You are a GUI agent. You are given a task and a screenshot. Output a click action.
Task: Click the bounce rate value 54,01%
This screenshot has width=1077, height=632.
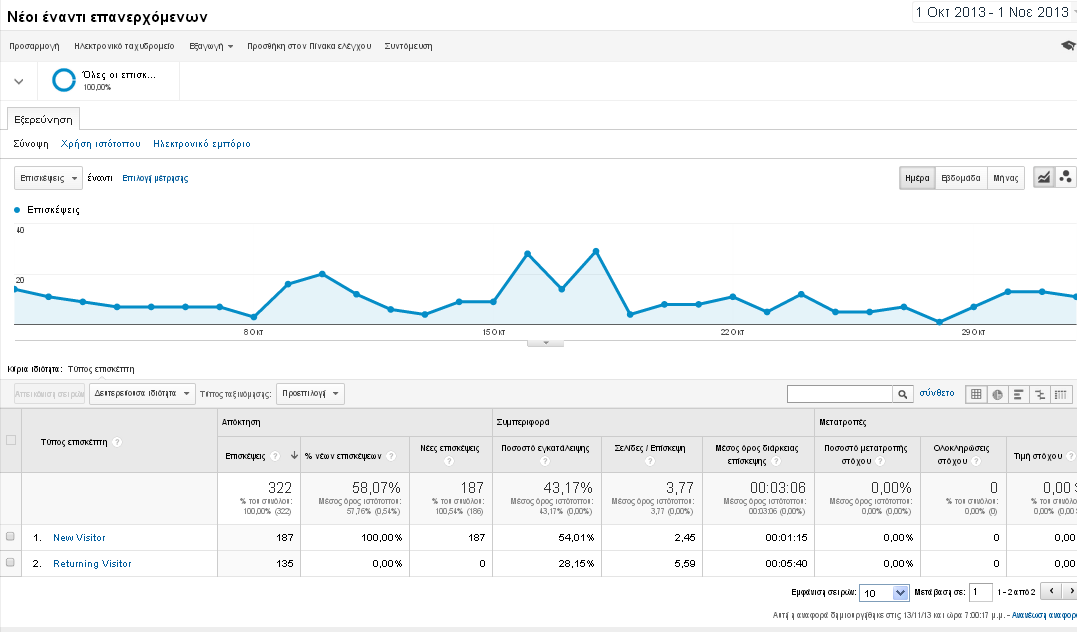click(x=576, y=537)
